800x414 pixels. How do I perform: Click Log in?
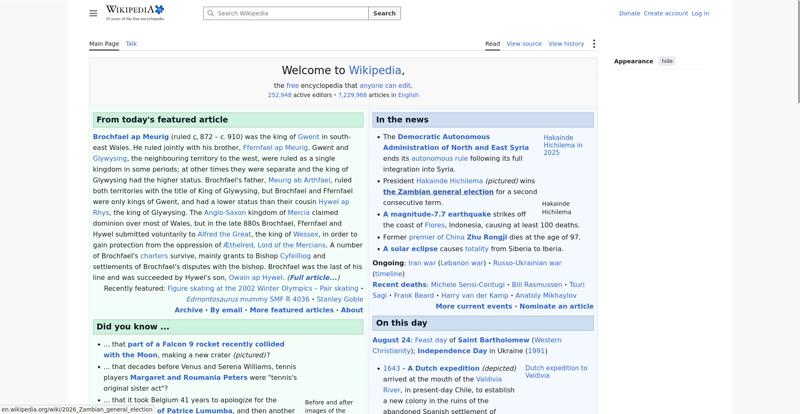[700, 13]
